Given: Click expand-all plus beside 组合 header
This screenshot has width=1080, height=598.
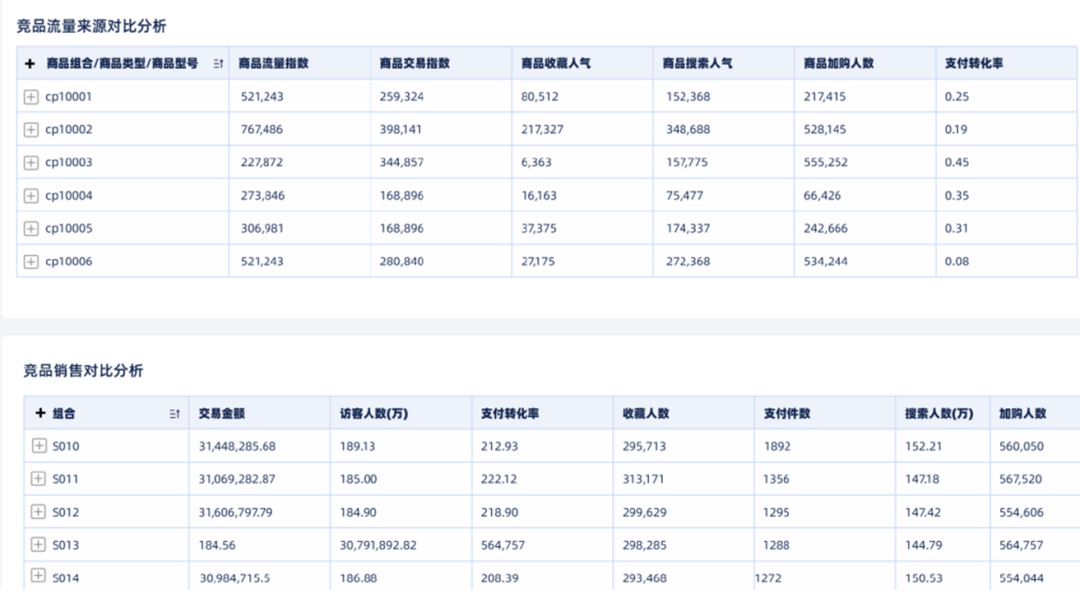Looking at the screenshot, I should pos(40,413).
